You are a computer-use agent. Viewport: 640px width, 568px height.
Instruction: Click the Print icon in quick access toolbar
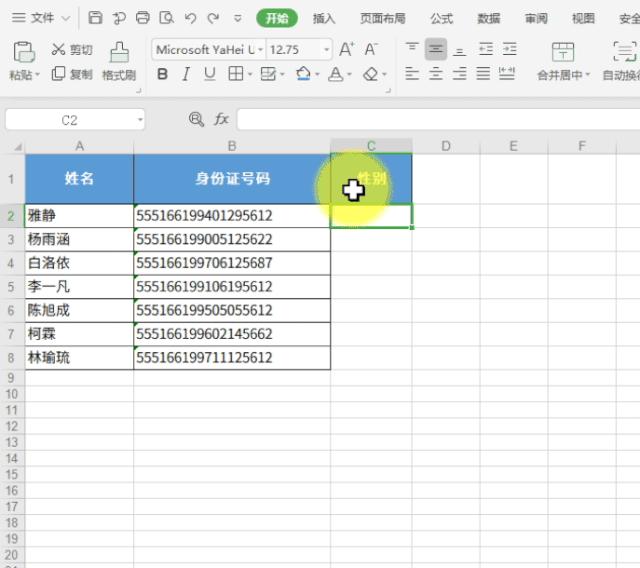click(142, 18)
